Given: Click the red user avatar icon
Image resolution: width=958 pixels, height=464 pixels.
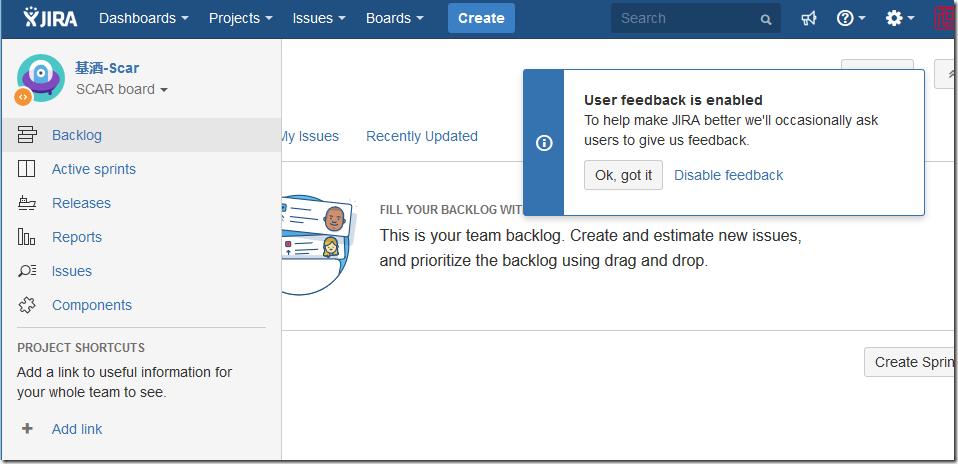Looking at the screenshot, I should [x=946, y=18].
